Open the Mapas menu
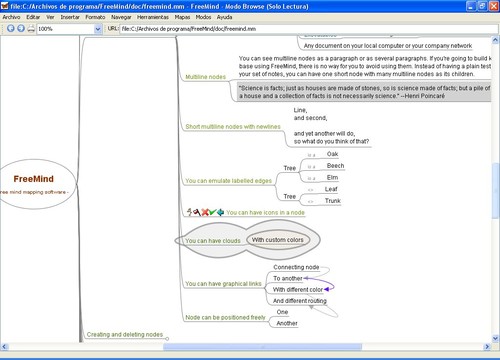 click(182, 17)
